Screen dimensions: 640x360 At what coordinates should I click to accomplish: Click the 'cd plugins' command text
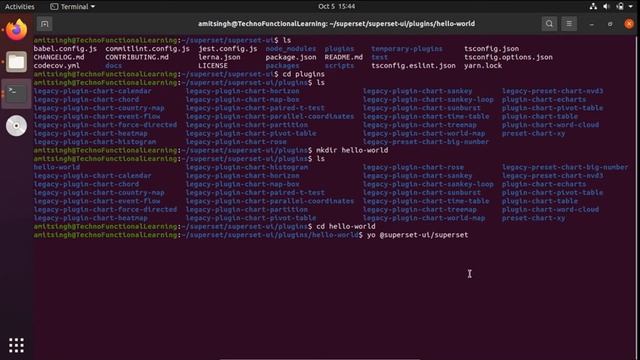(x=304, y=74)
